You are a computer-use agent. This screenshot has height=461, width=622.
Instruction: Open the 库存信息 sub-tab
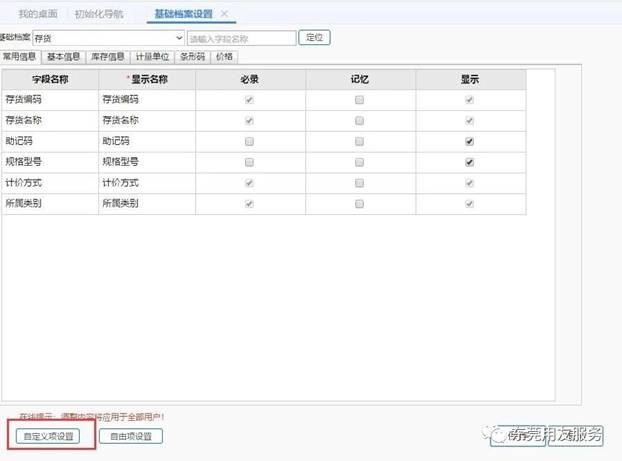pos(108,57)
